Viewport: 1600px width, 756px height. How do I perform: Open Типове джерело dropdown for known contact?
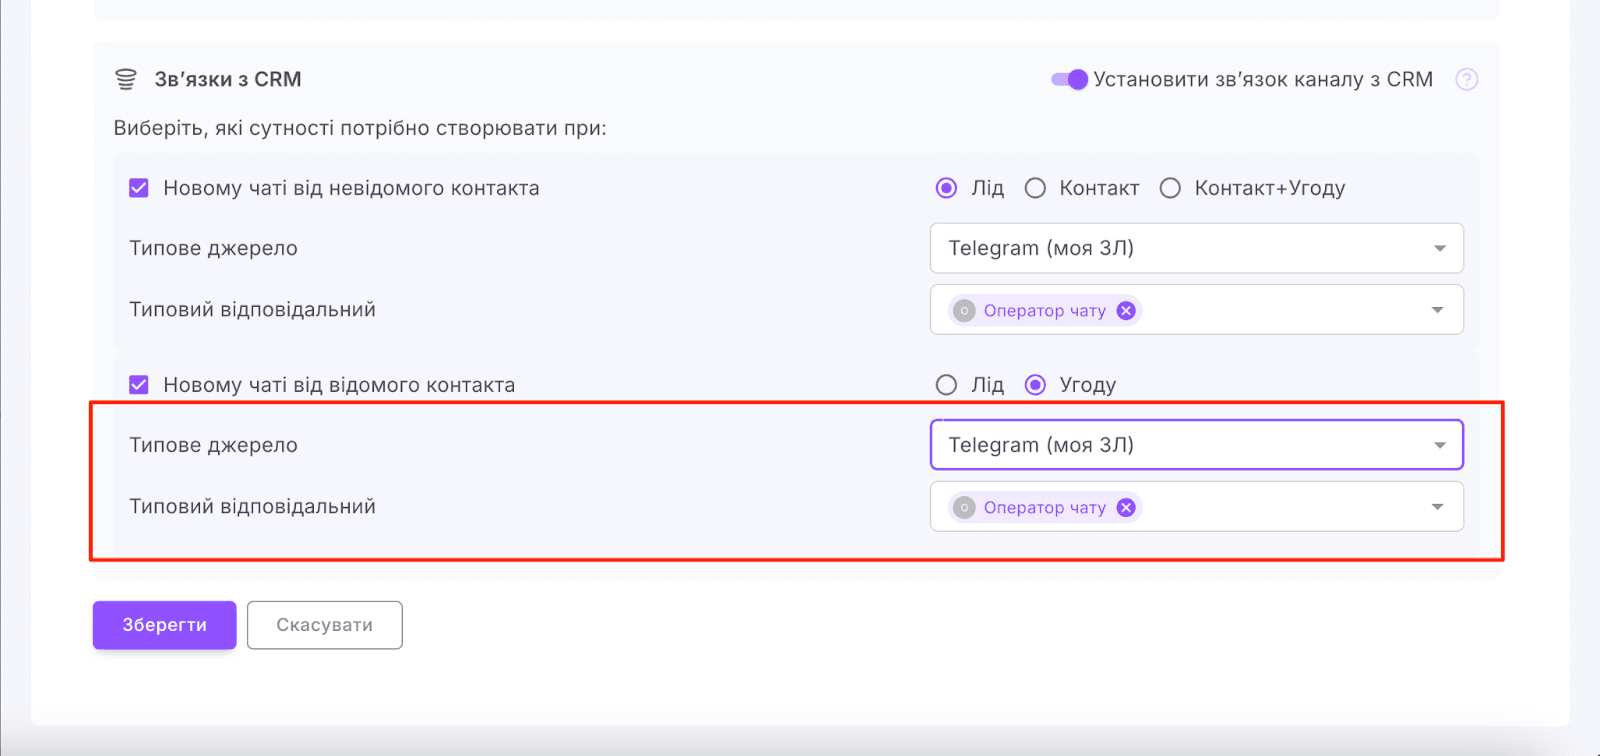[1196, 445]
